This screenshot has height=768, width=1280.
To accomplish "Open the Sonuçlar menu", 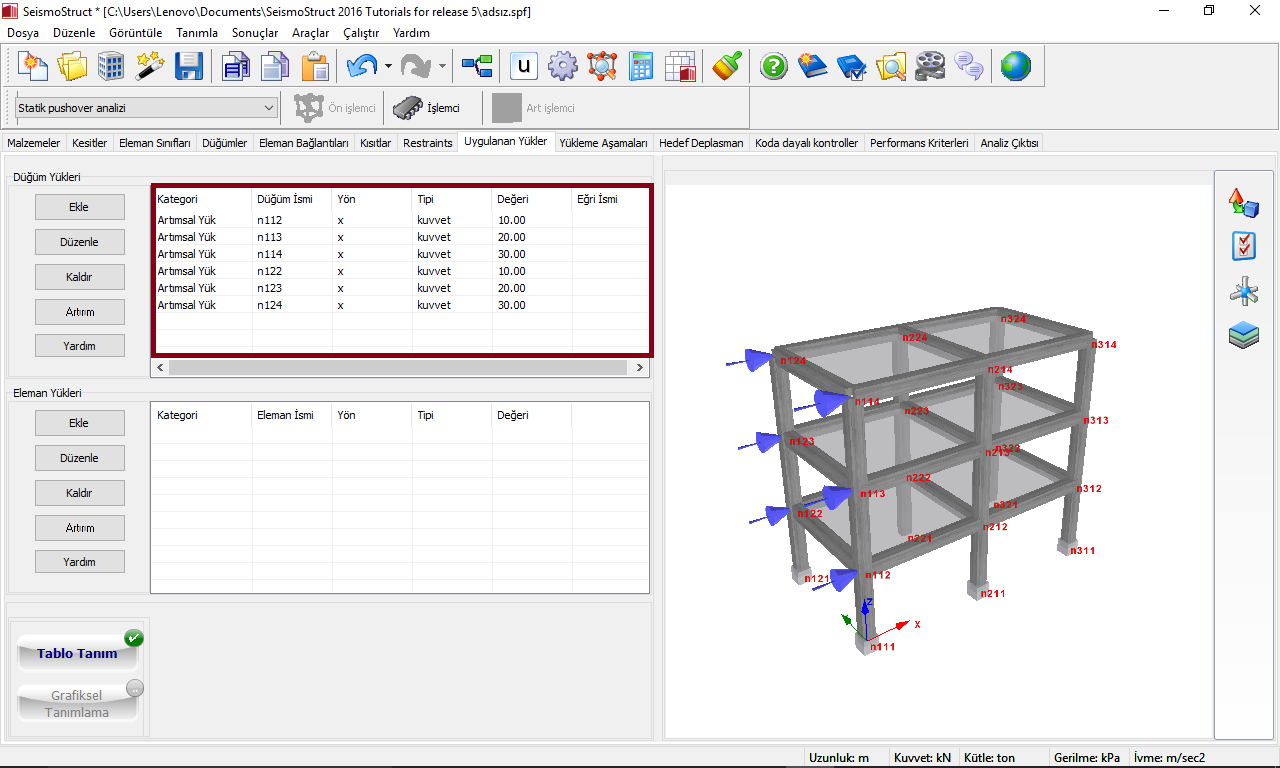I will tap(254, 33).
